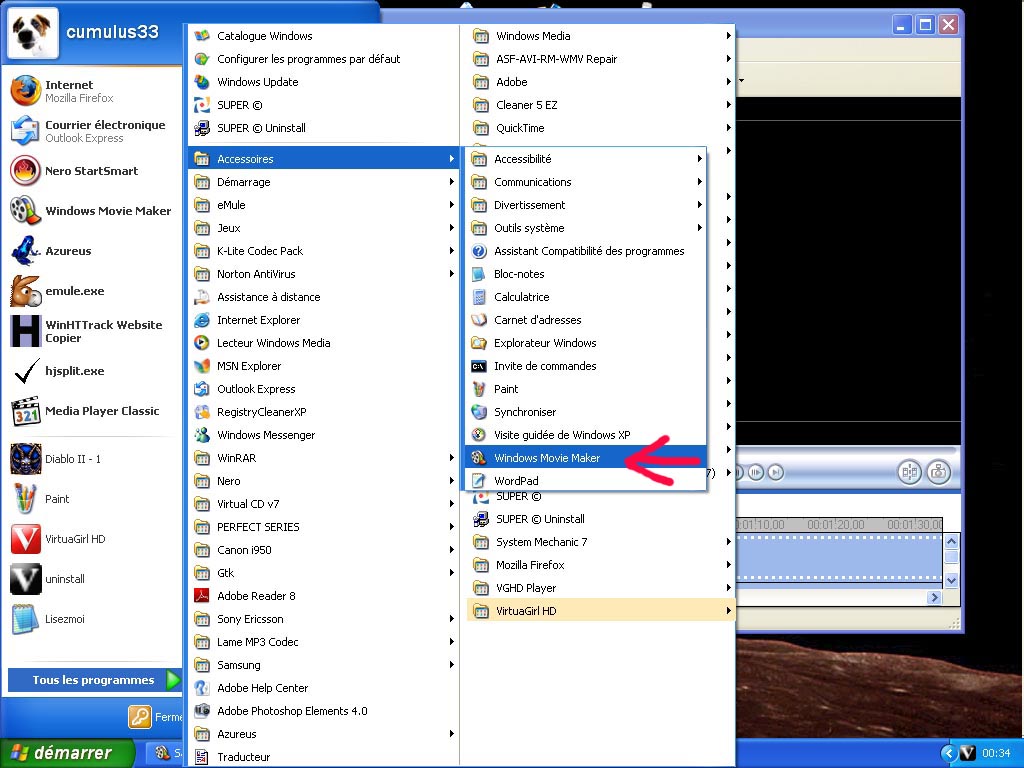Viewport: 1024px width, 768px height.
Task: Launch Azureus blue frog icon in left pane
Action: pyautogui.click(x=25, y=251)
